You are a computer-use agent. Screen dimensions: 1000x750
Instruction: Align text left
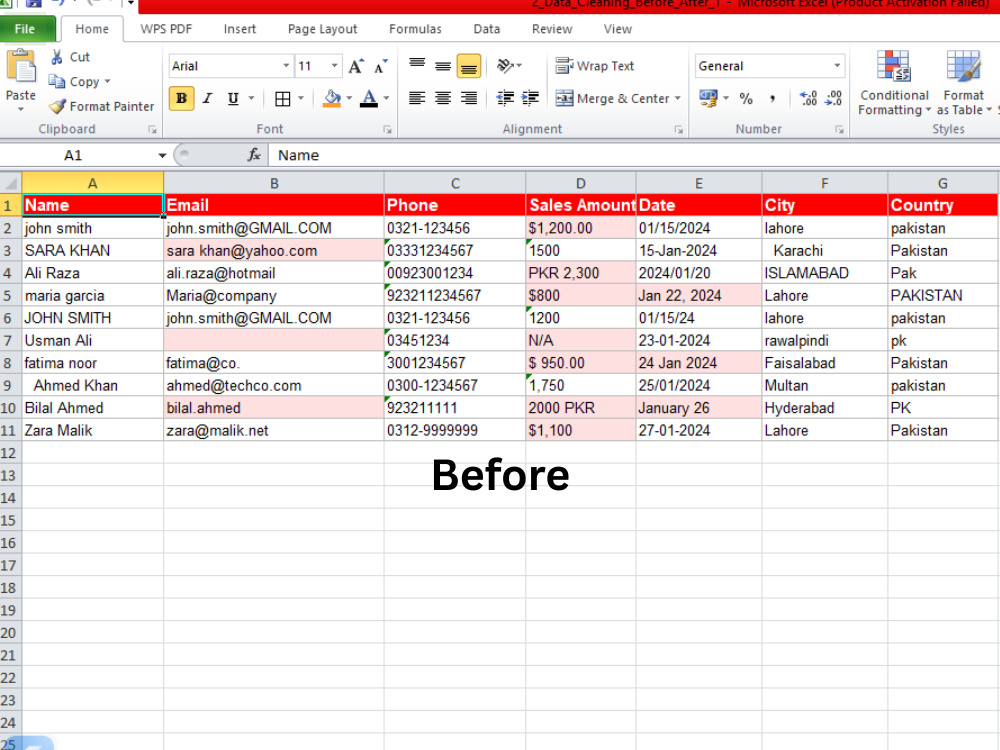[x=417, y=98]
